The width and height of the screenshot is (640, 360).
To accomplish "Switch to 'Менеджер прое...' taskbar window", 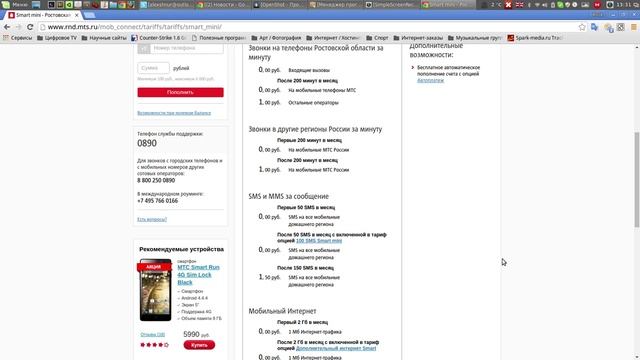I will coord(335,4).
